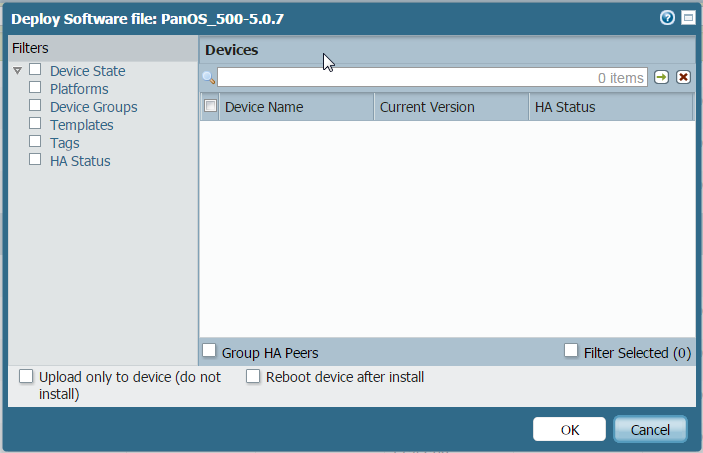Sort by Device Name column header
Image resolution: width=703 pixels, height=453 pixels.
[x=264, y=107]
